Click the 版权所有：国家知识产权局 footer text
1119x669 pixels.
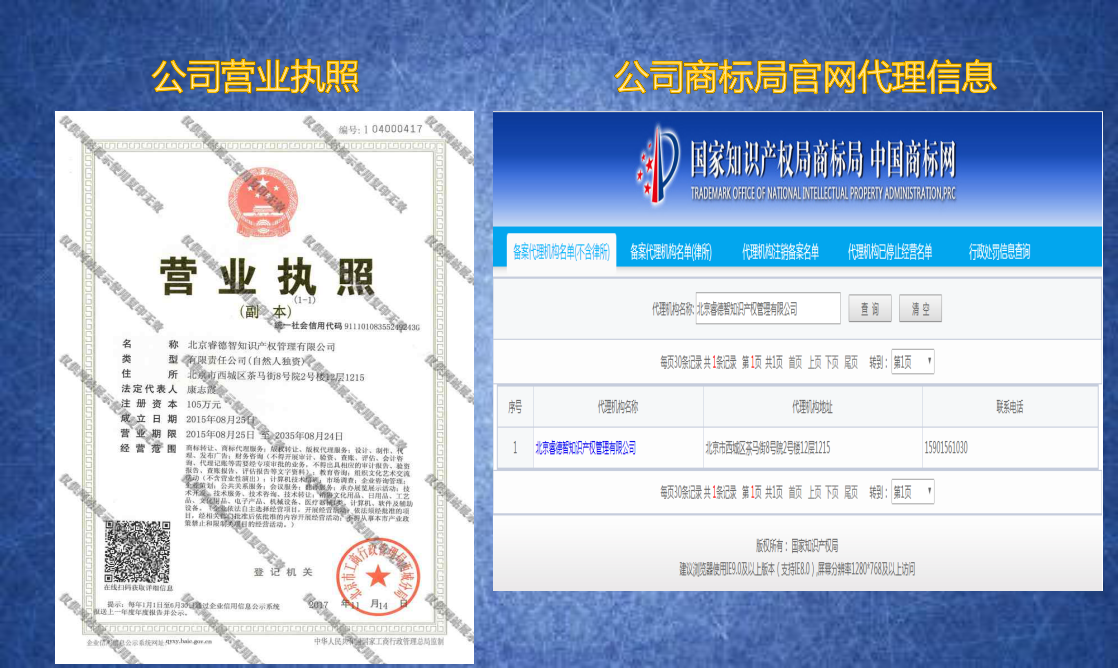pyautogui.click(x=796, y=546)
